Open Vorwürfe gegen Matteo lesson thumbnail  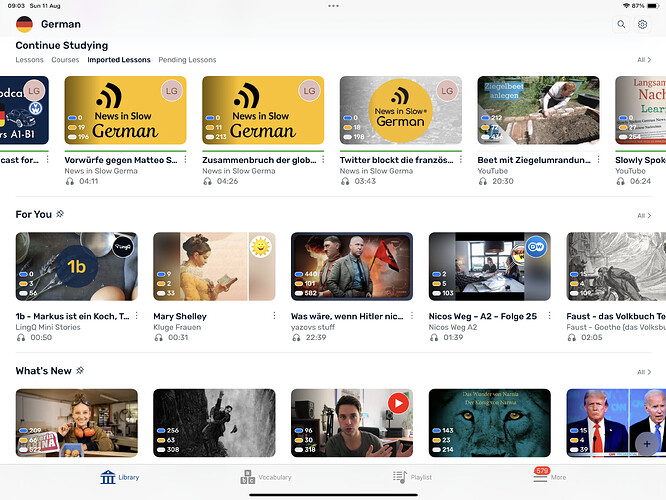(125, 110)
